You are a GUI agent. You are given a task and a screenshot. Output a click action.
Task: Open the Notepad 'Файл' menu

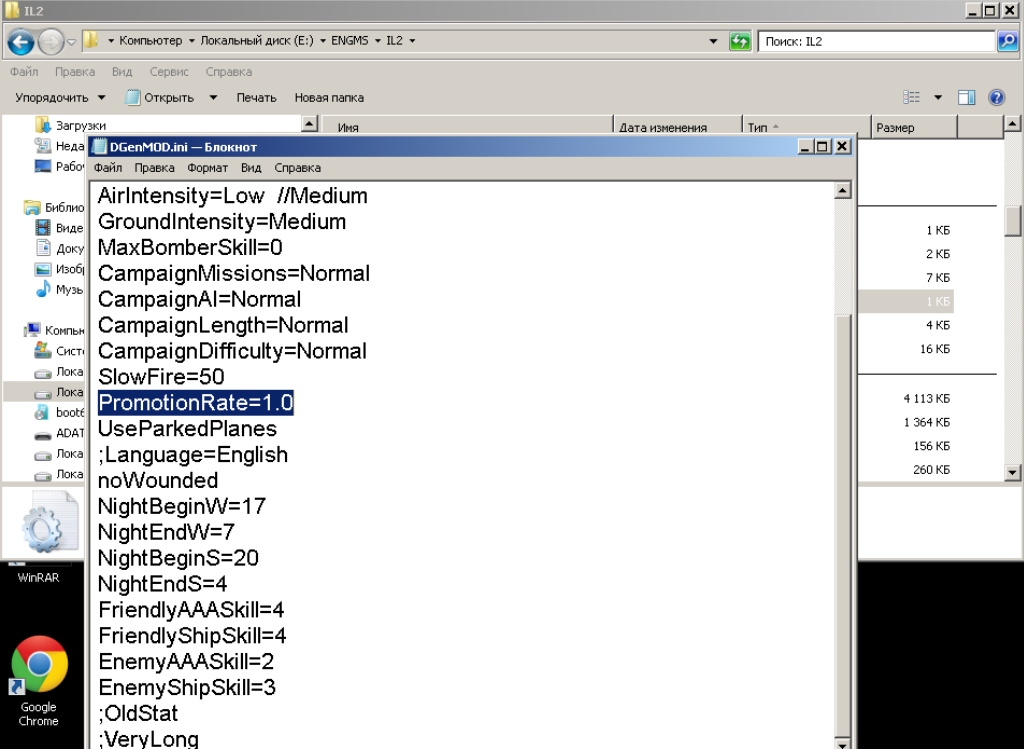(x=108, y=168)
